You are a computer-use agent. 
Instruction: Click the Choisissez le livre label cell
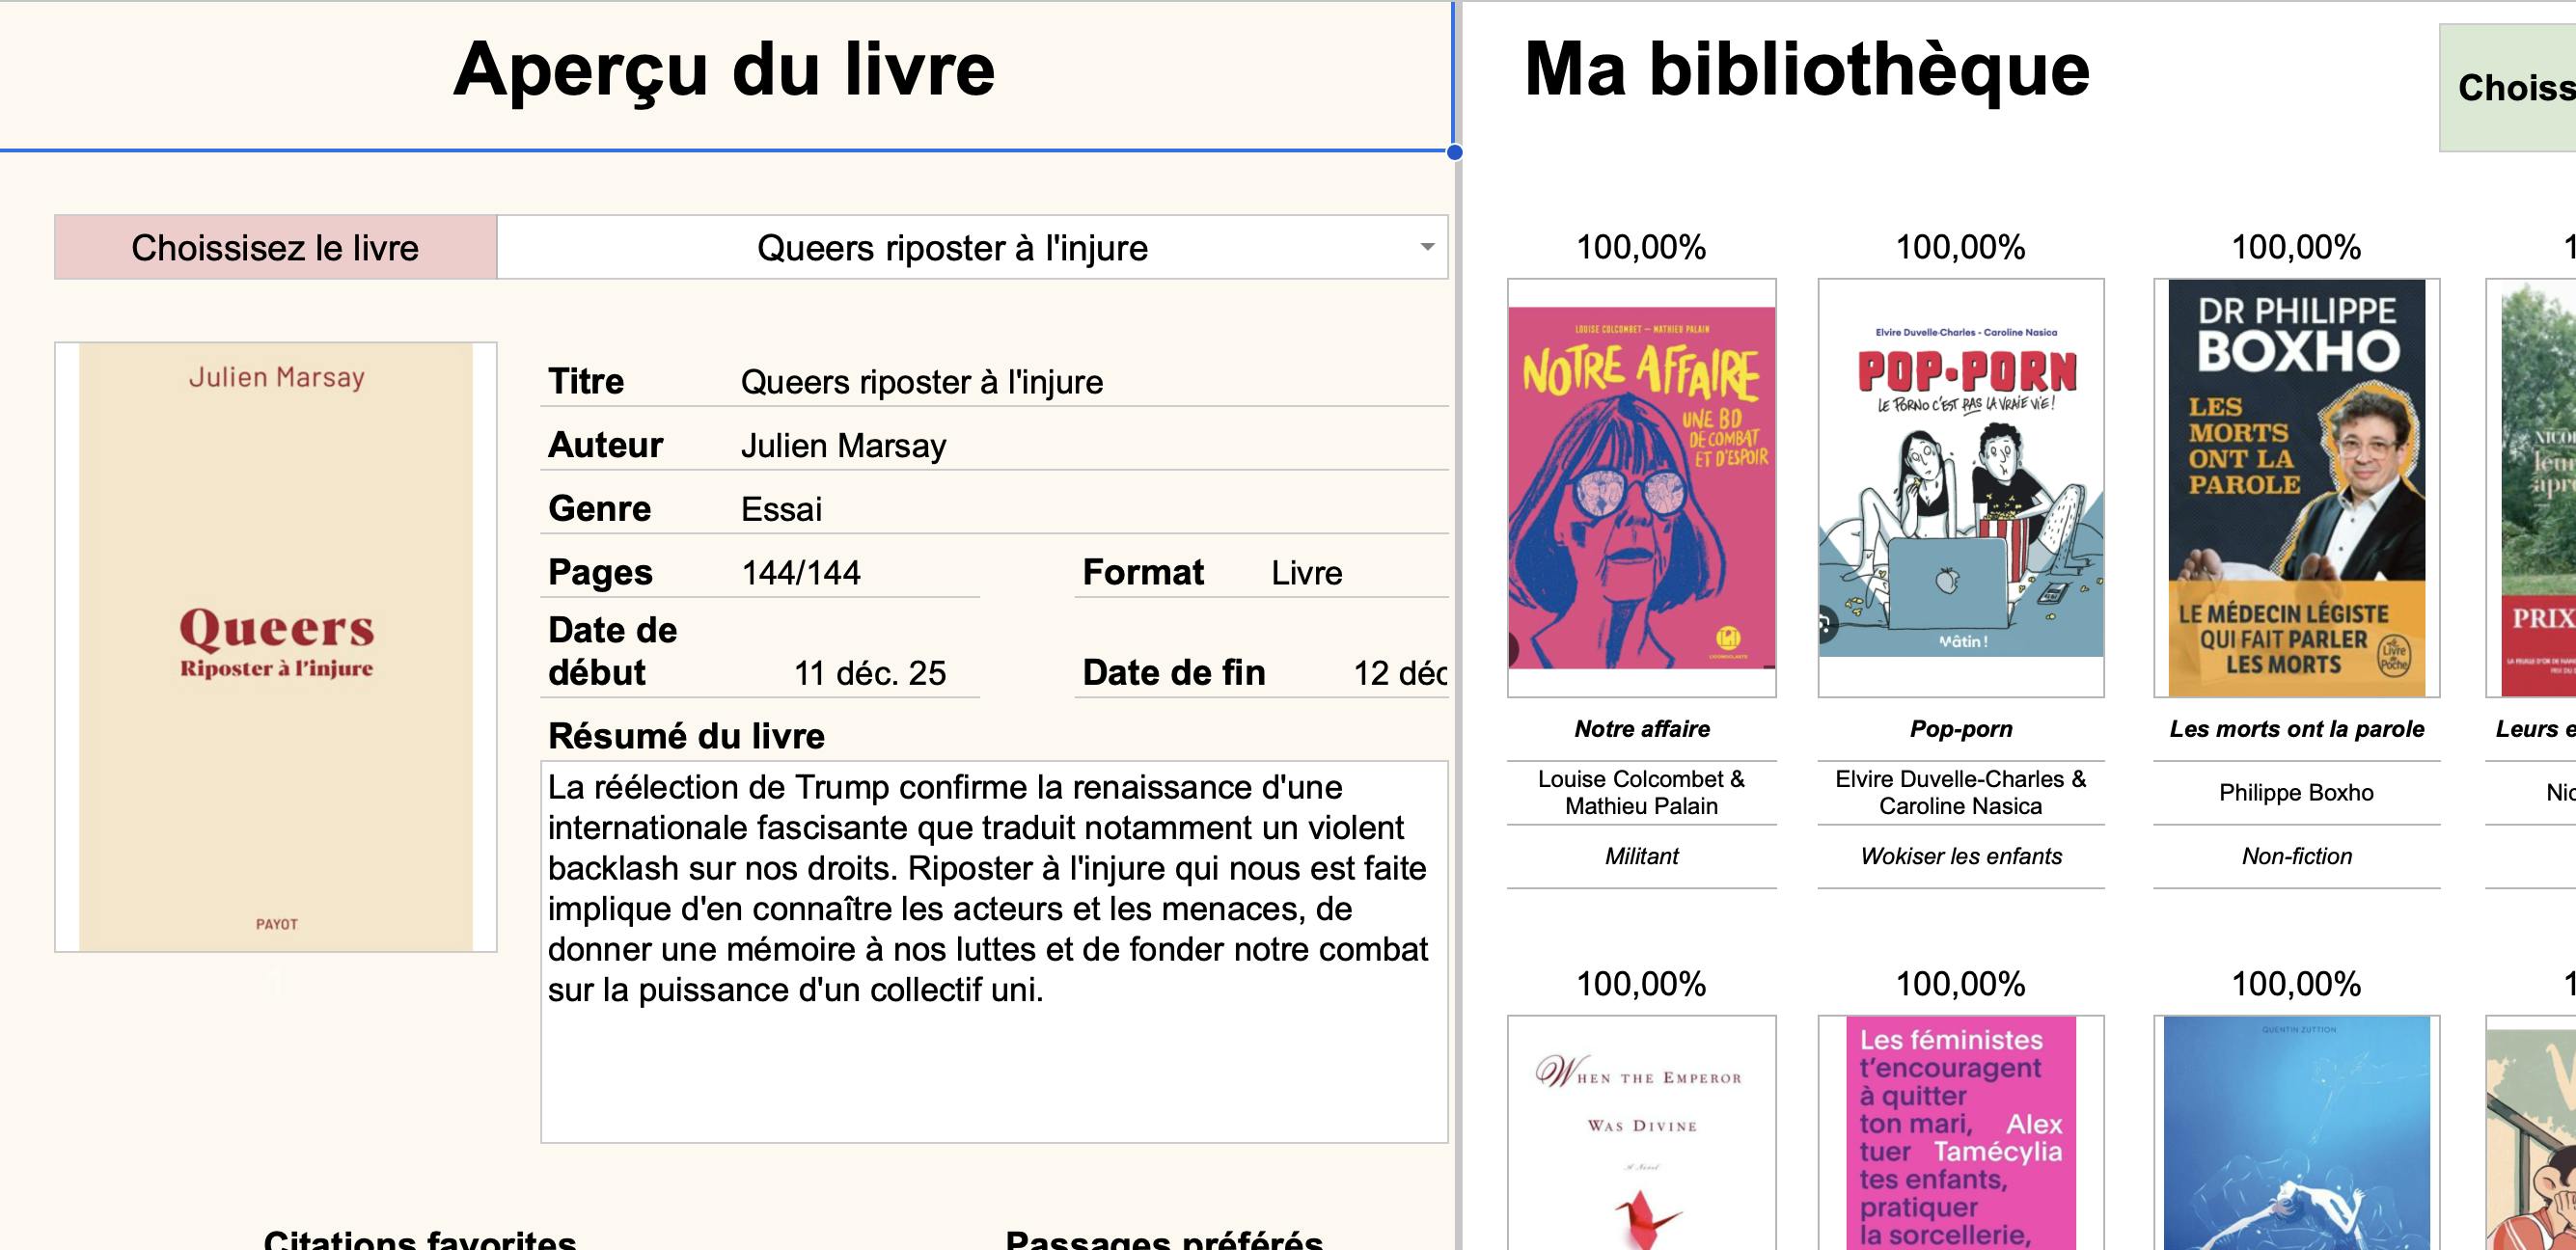coord(275,247)
